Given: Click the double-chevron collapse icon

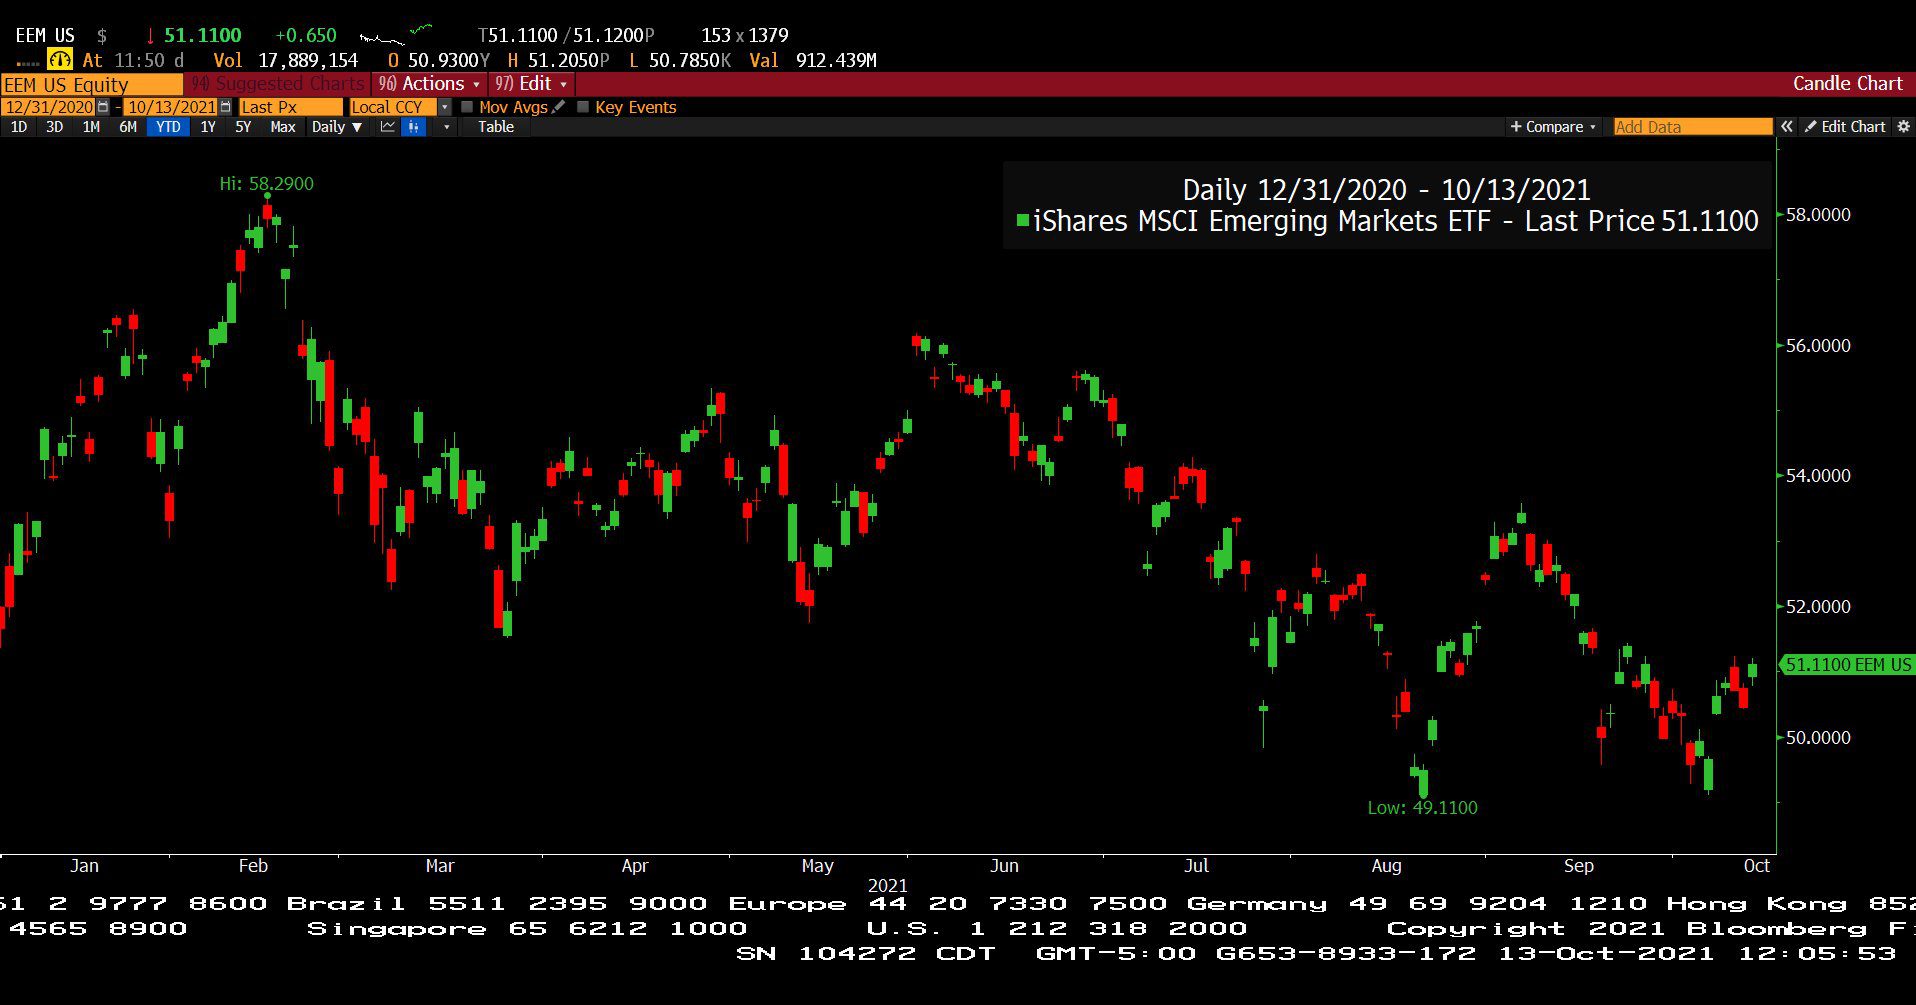Looking at the screenshot, I should 1787,127.
